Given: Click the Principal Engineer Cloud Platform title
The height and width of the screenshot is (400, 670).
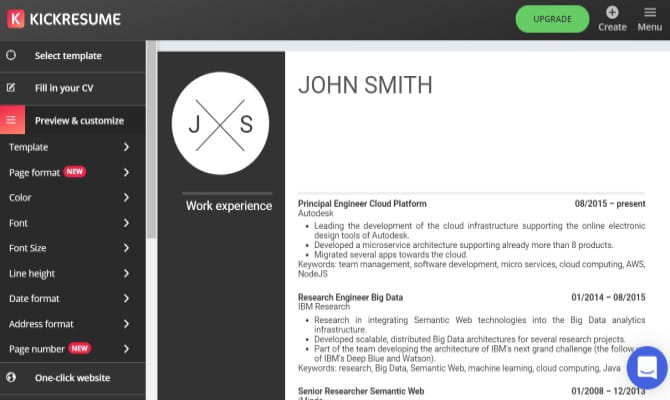Looking at the screenshot, I should (362, 203).
